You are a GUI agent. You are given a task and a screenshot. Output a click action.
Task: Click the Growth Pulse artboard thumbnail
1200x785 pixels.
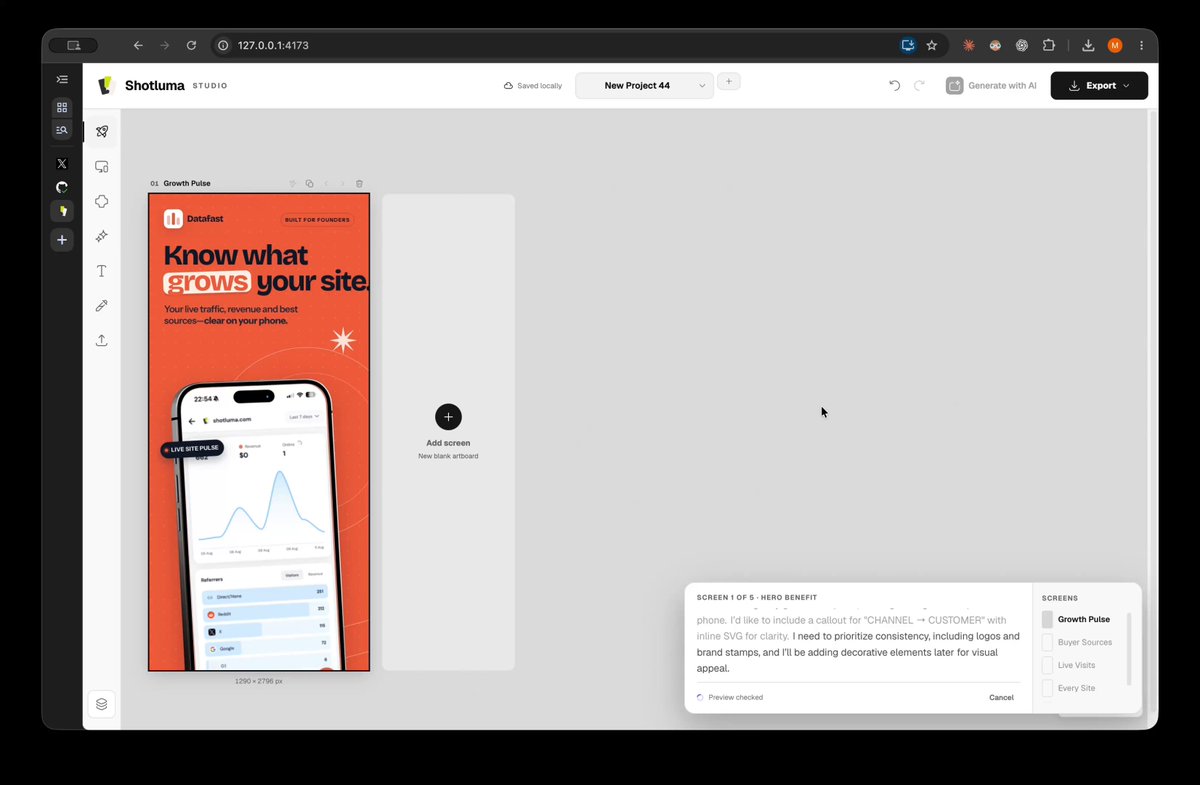coord(259,432)
